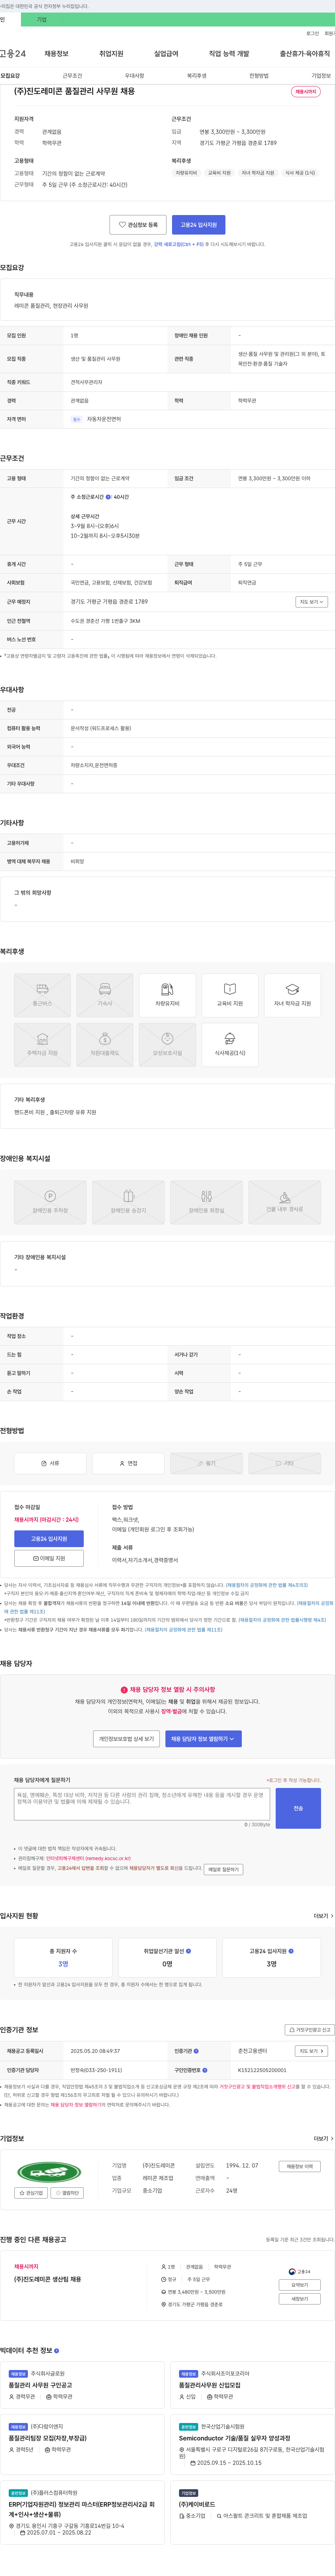This screenshot has height=2576, width=335.
Task: Click the 건물 내부 경사로 facility icon
Action: pos(284,1202)
